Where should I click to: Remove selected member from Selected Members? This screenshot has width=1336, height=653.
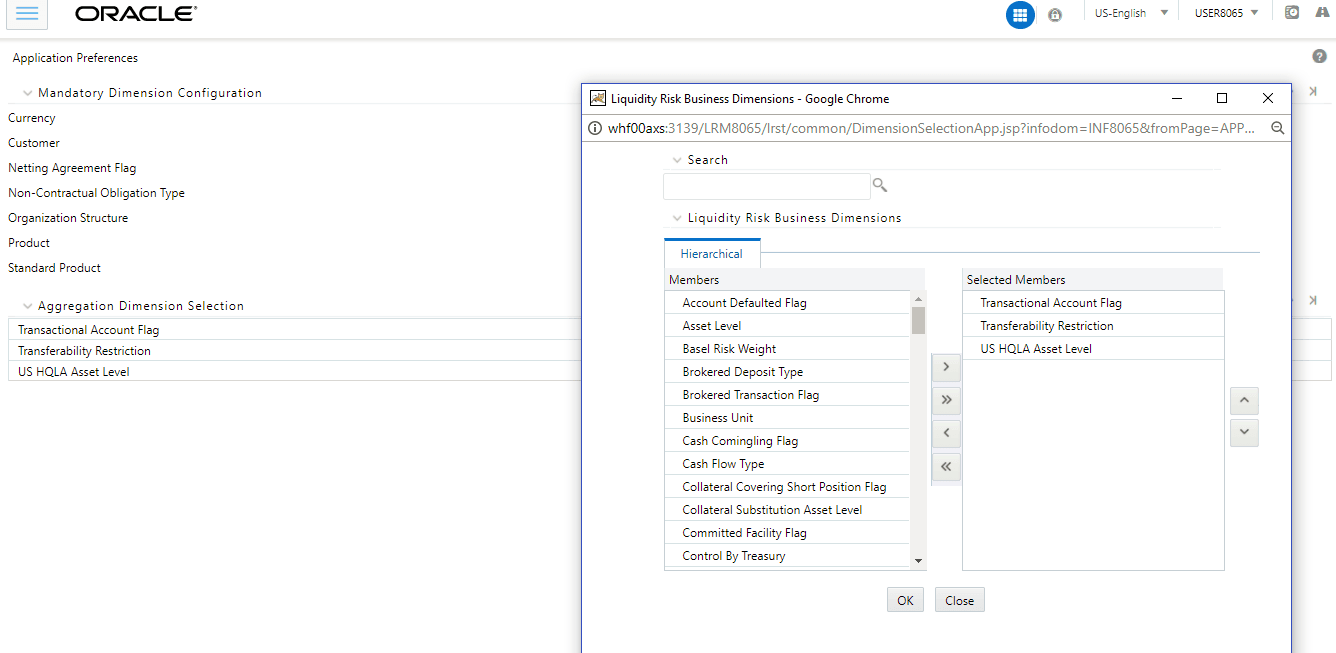pyautogui.click(x=945, y=433)
